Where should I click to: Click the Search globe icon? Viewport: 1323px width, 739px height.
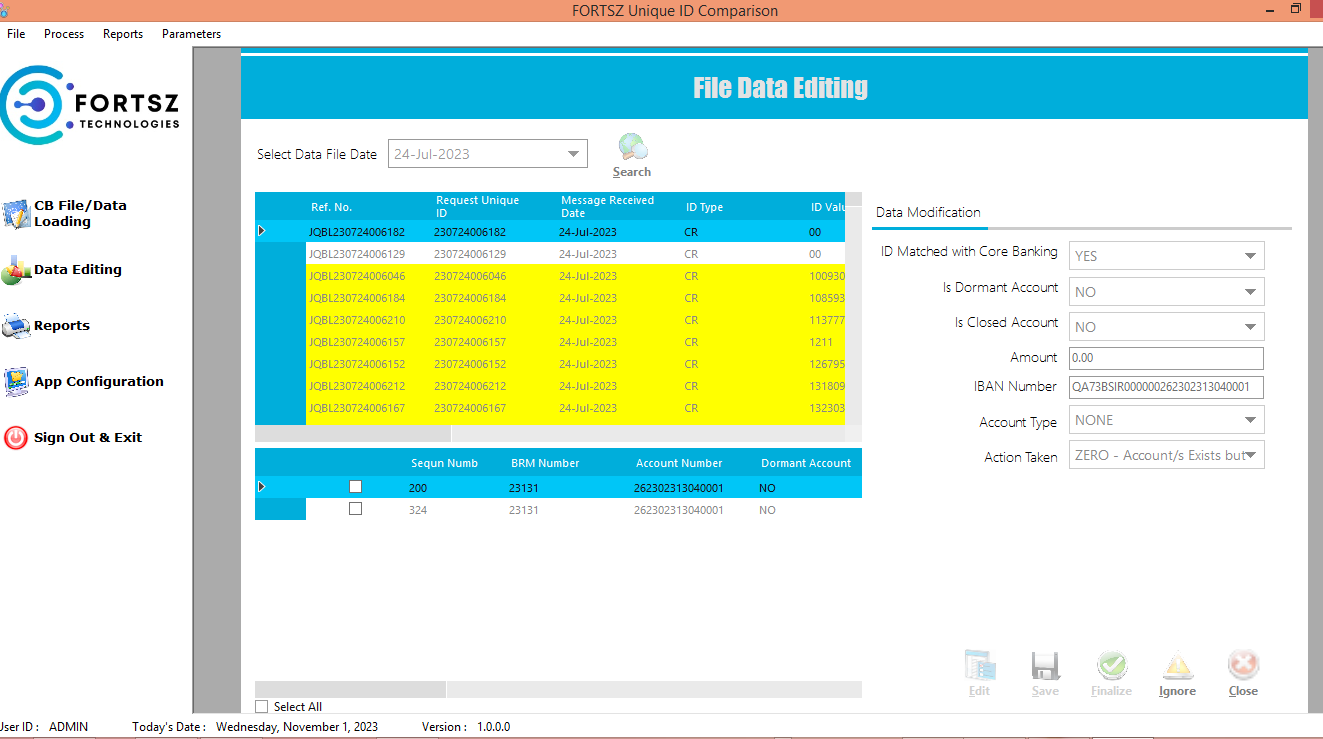(632, 149)
